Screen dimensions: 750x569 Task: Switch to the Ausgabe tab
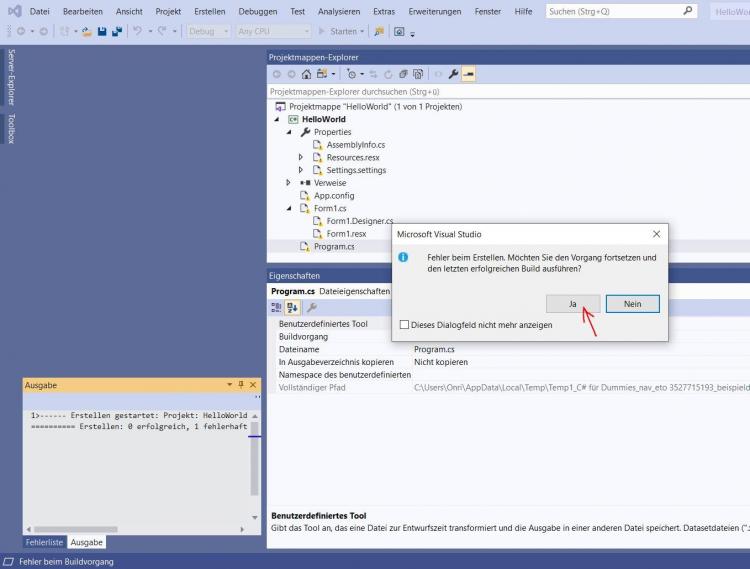tap(87, 542)
